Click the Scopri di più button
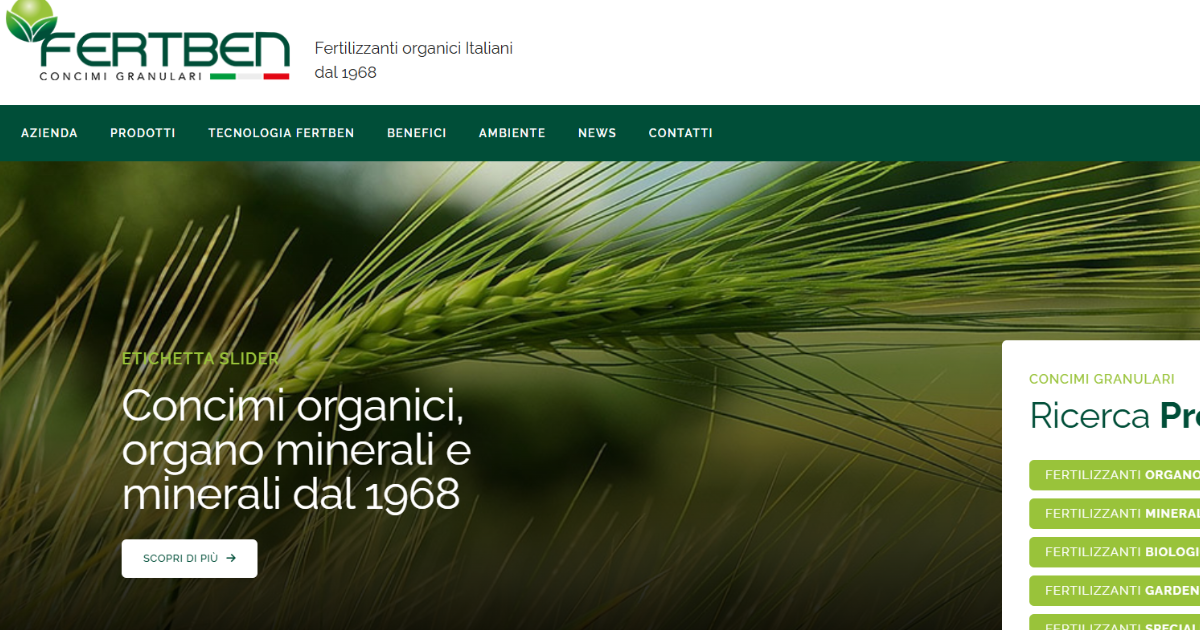Screen dimensions: 1200x630 click(189, 558)
